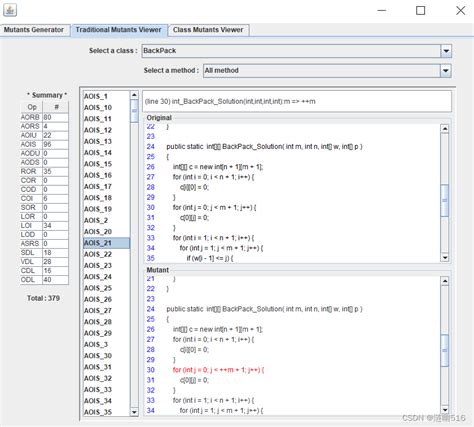Click the Mutant code pane scroll-down arrow
The width and height of the screenshot is (474, 427).
tap(445, 410)
